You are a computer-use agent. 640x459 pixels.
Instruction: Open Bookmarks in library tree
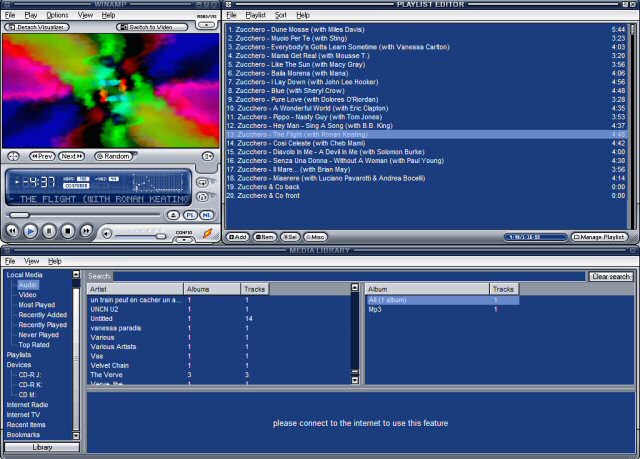pyautogui.click(x=23, y=435)
